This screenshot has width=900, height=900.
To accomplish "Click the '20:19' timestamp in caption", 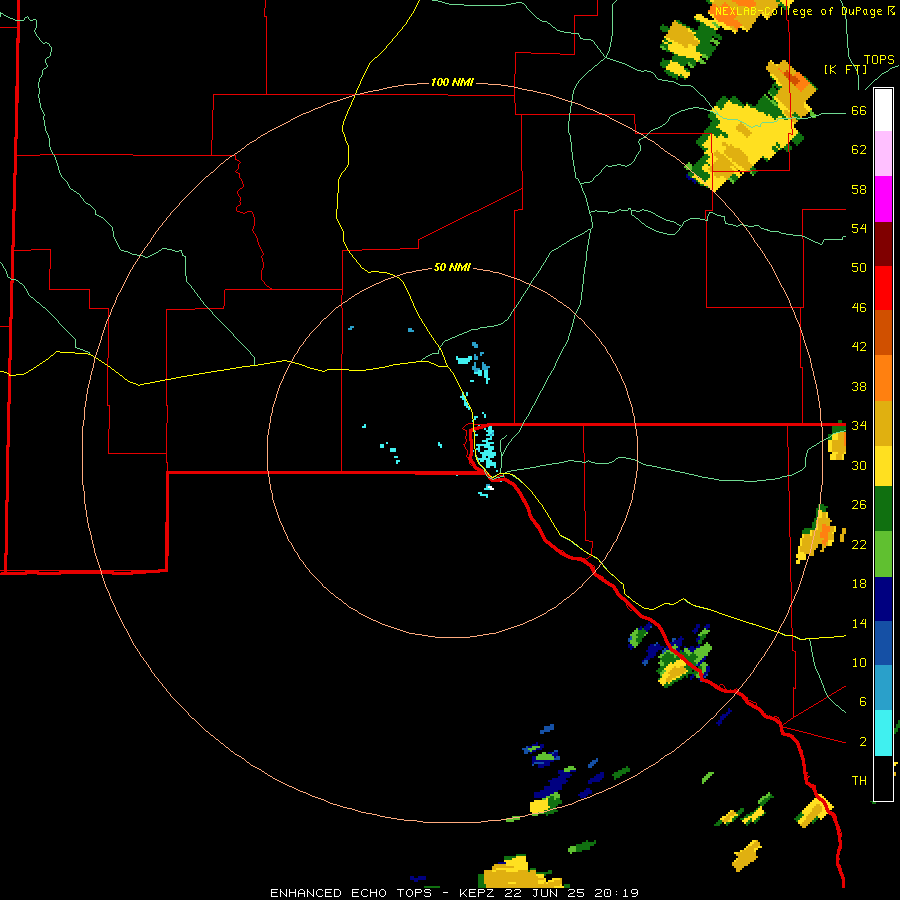I will tap(619, 893).
